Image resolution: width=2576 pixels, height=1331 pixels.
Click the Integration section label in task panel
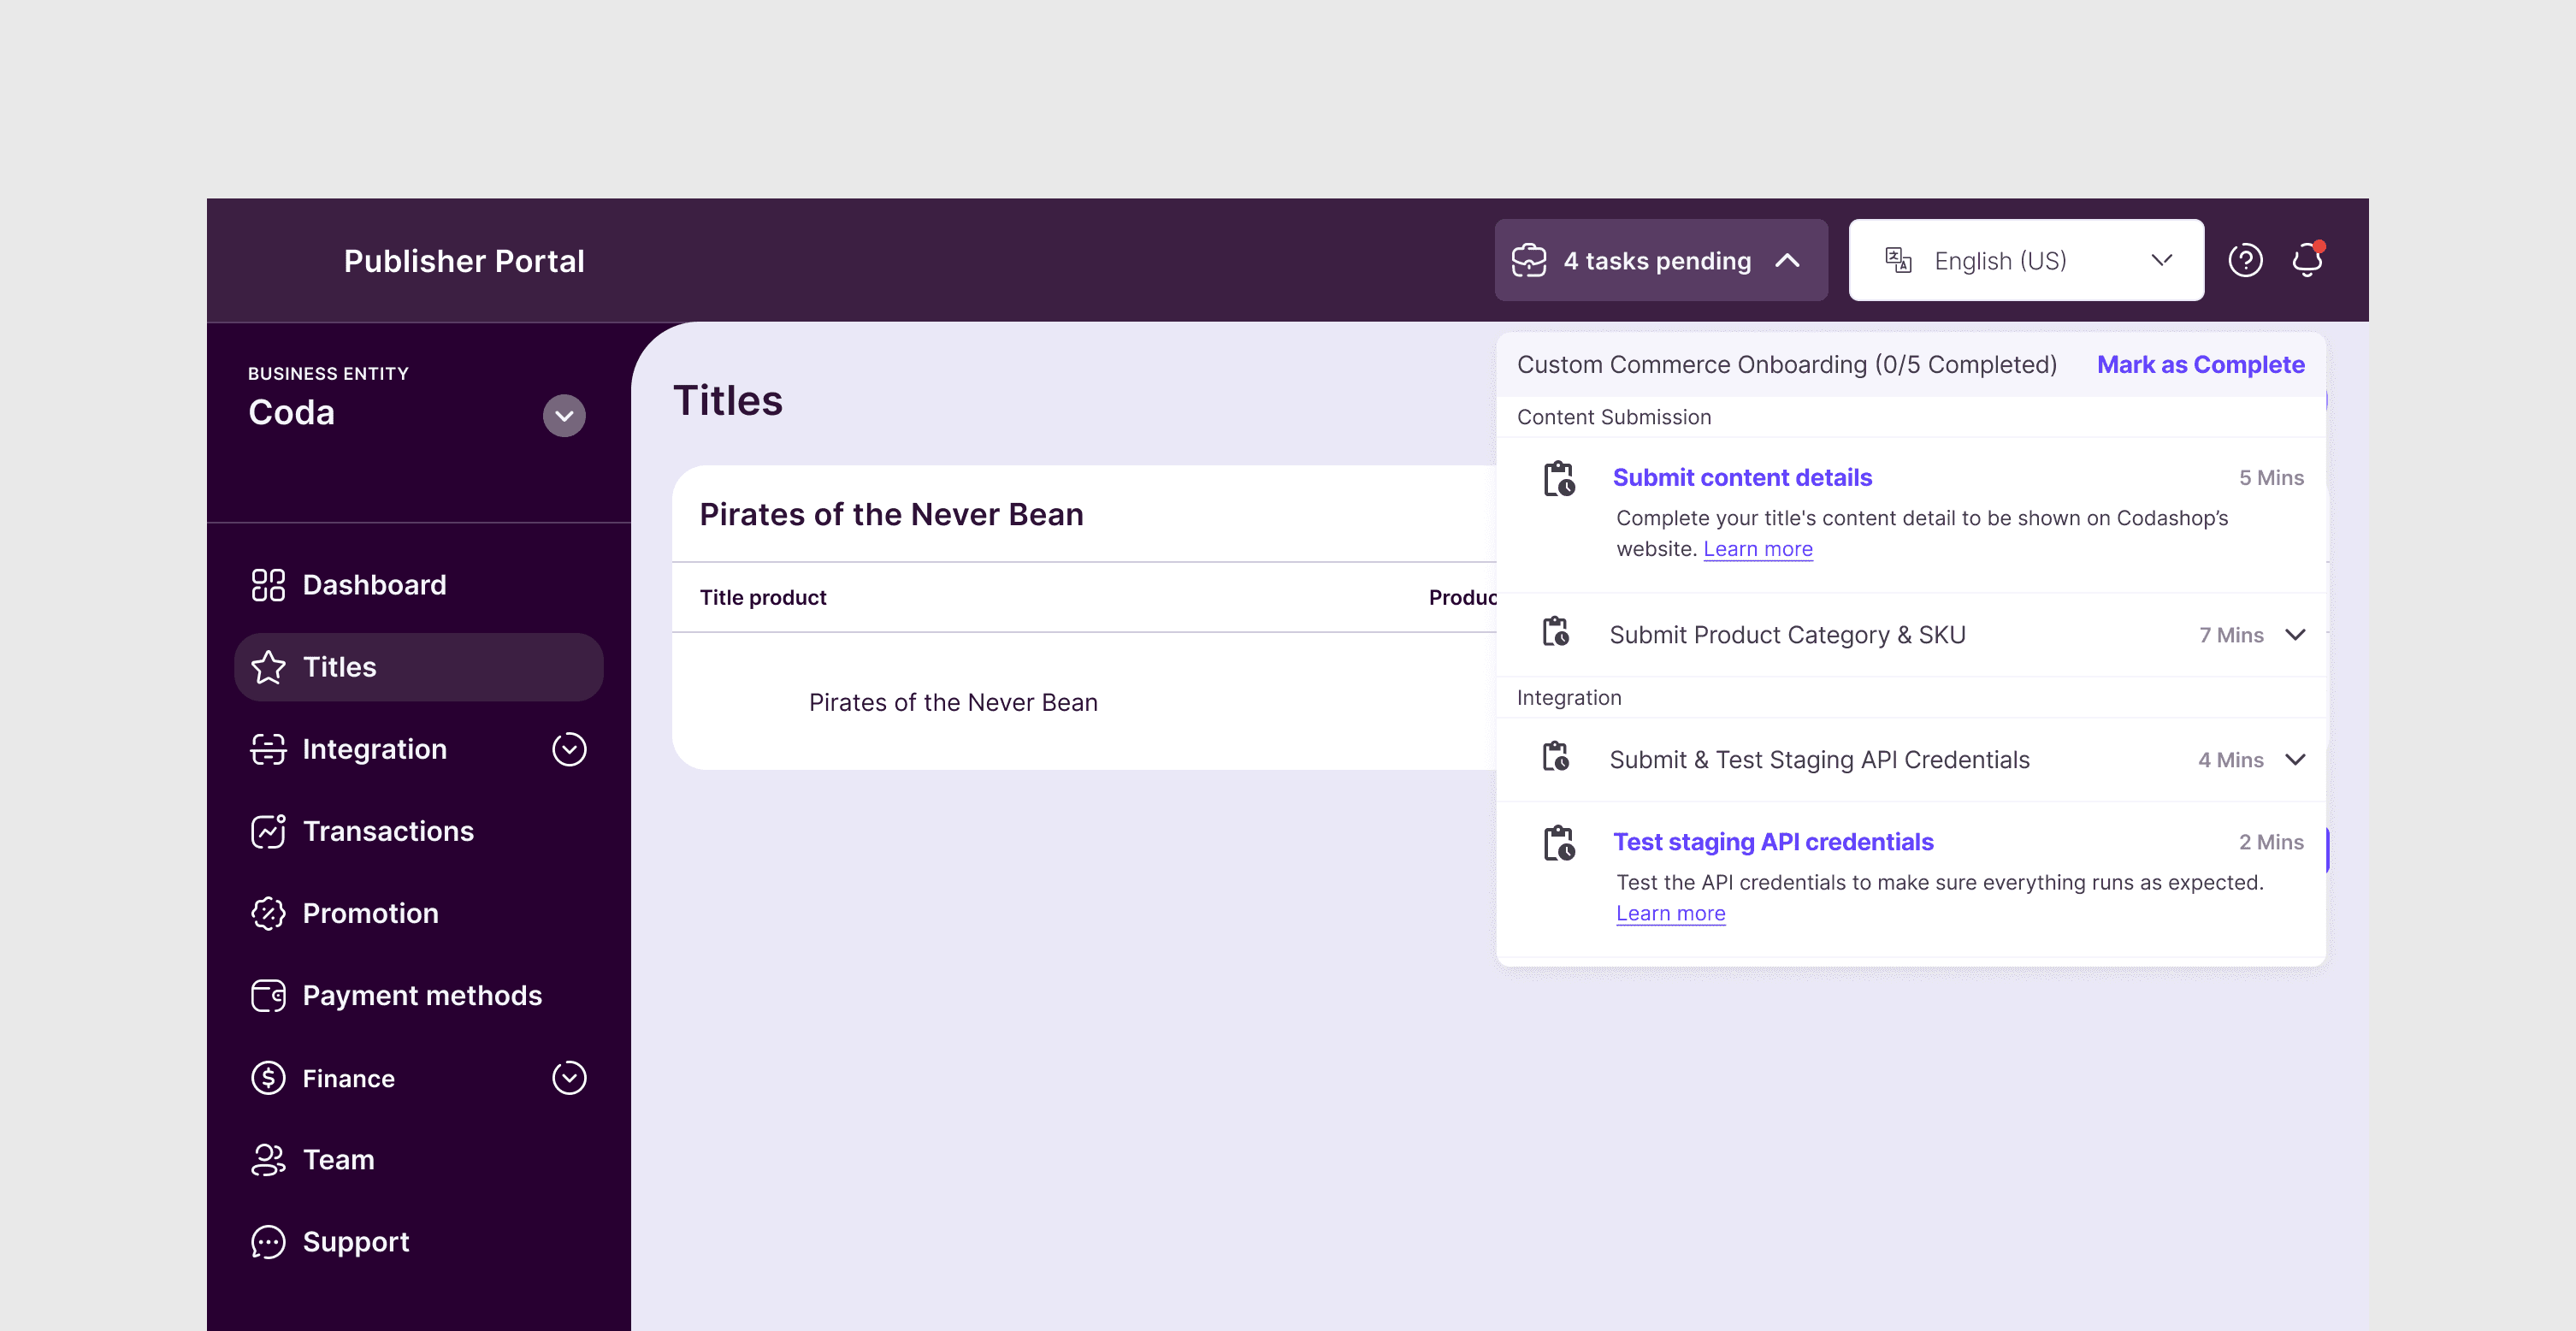[x=1569, y=698]
